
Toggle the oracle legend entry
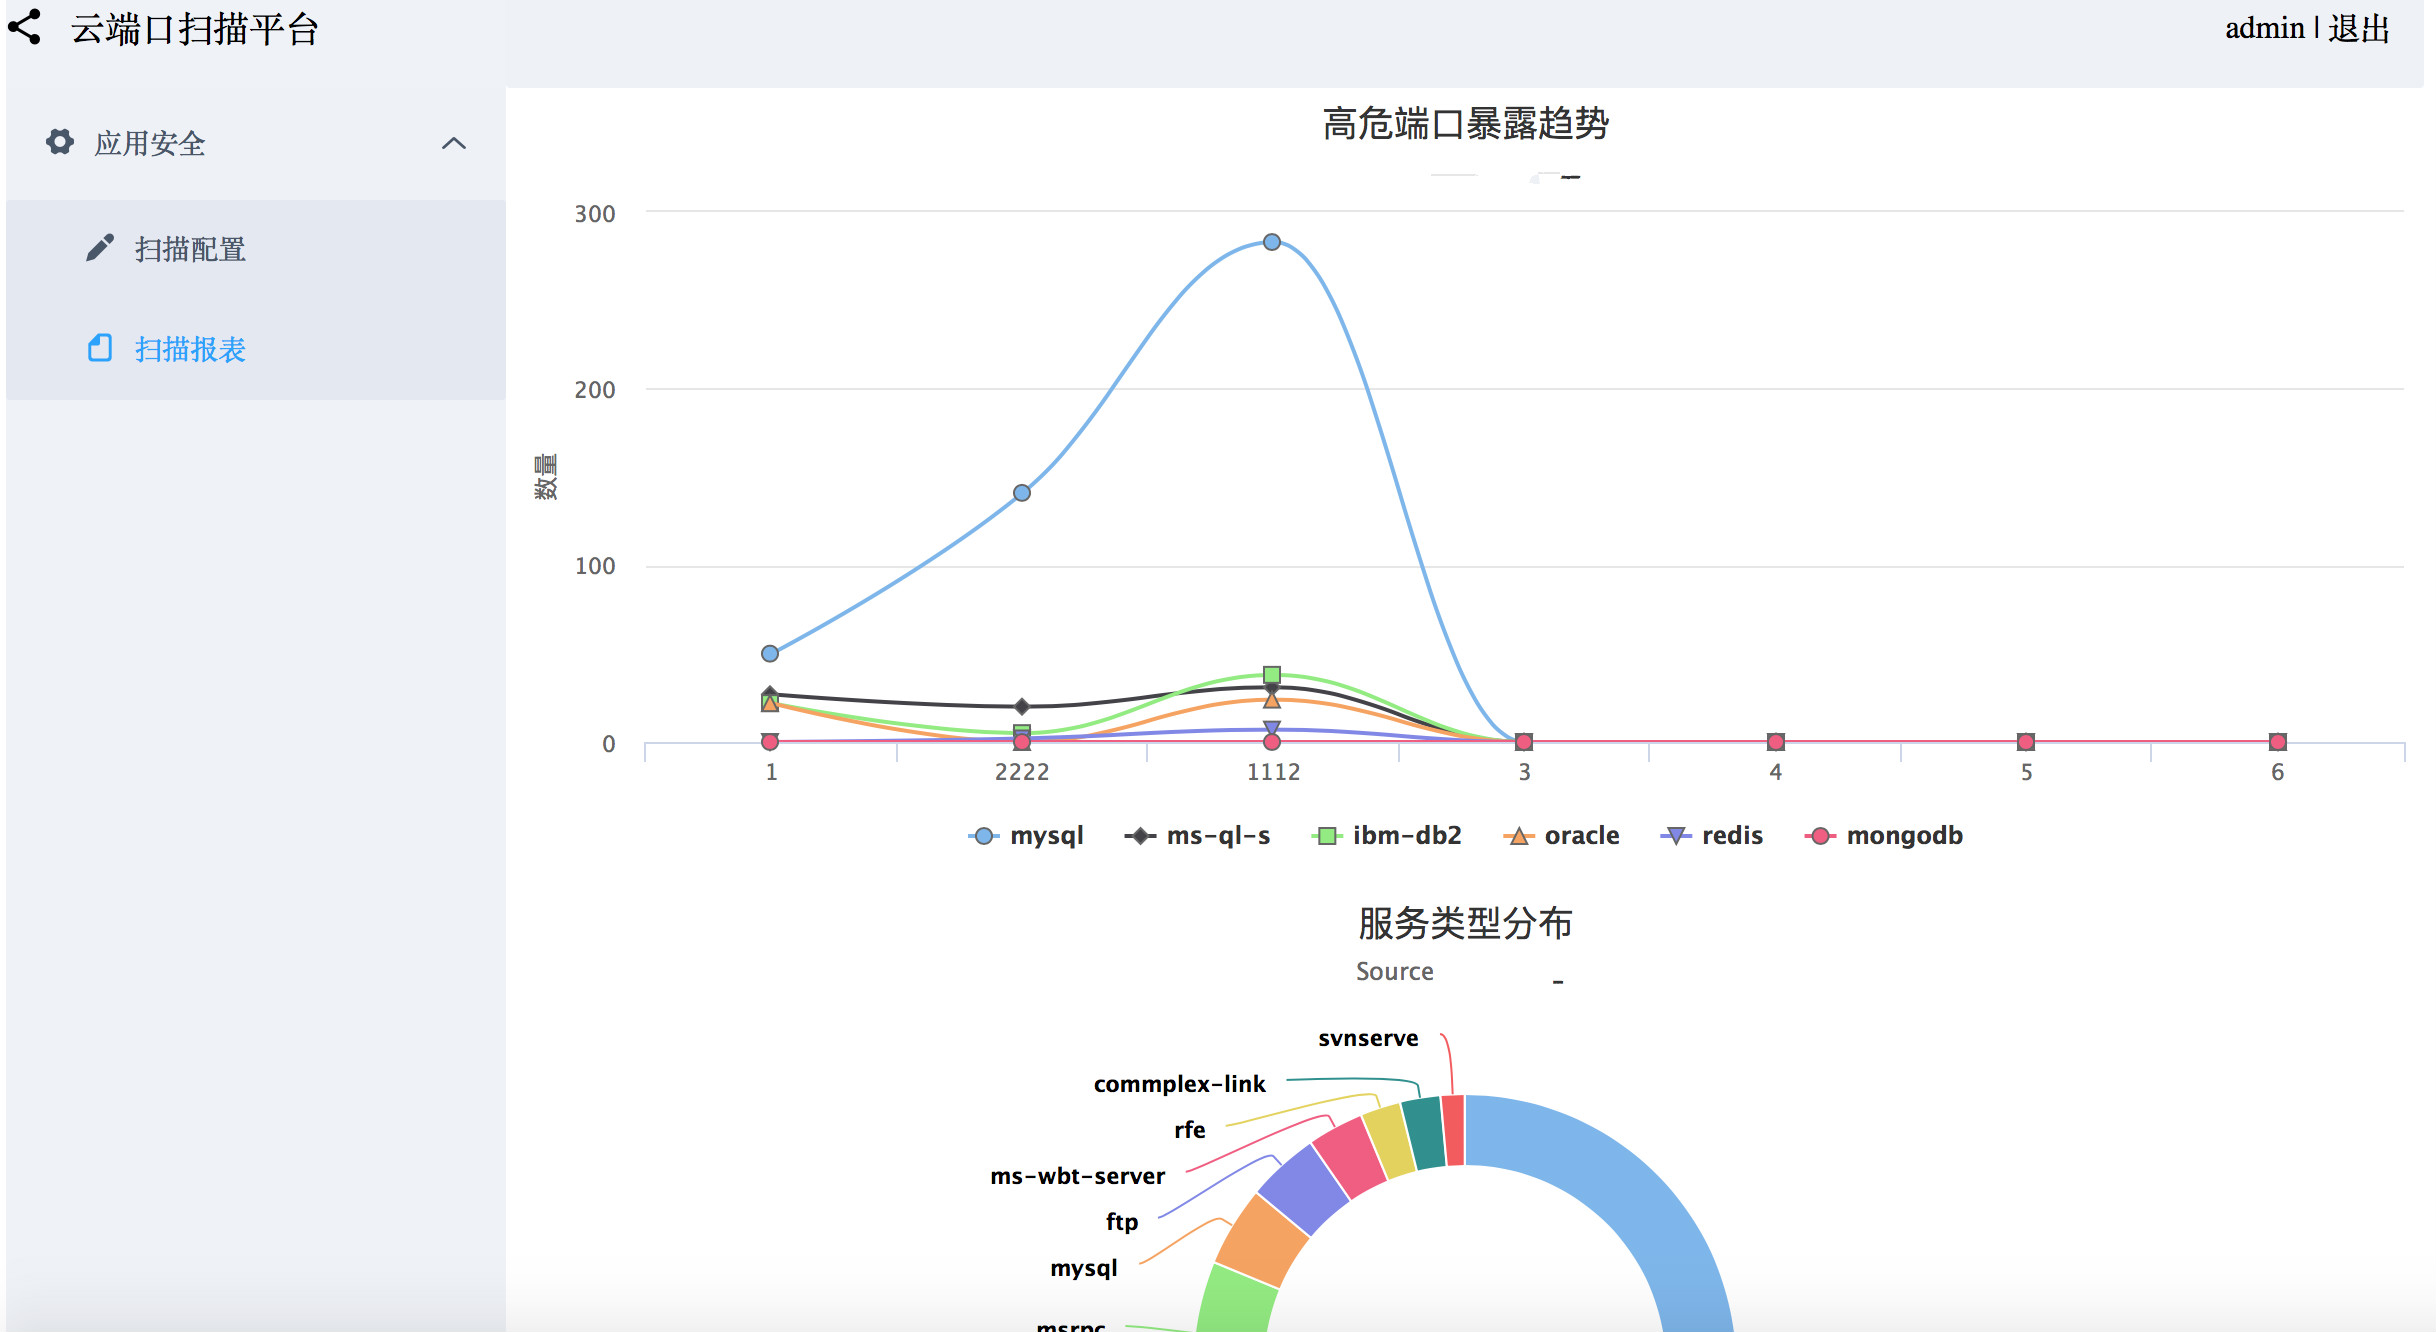coord(1561,835)
